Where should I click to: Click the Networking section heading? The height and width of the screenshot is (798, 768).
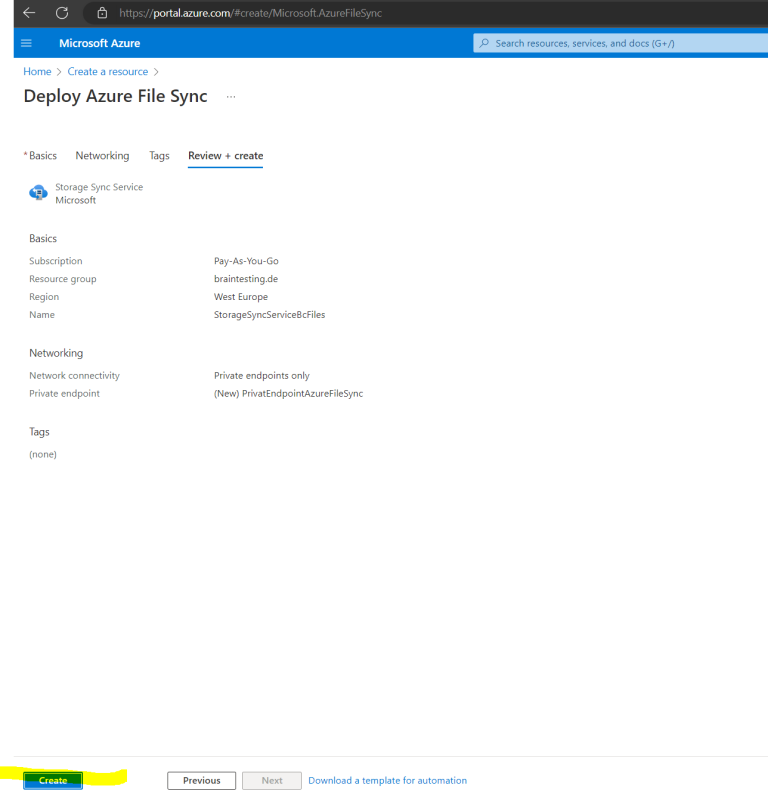click(x=56, y=353)
